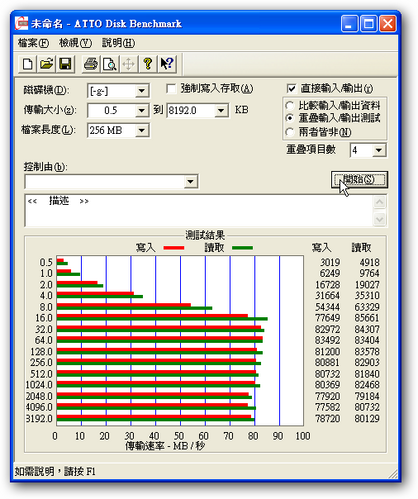Save benchmark results with floppy icon
Viewport: 418px width, 499px height.
pyautogui.click(x=65, y=64)
